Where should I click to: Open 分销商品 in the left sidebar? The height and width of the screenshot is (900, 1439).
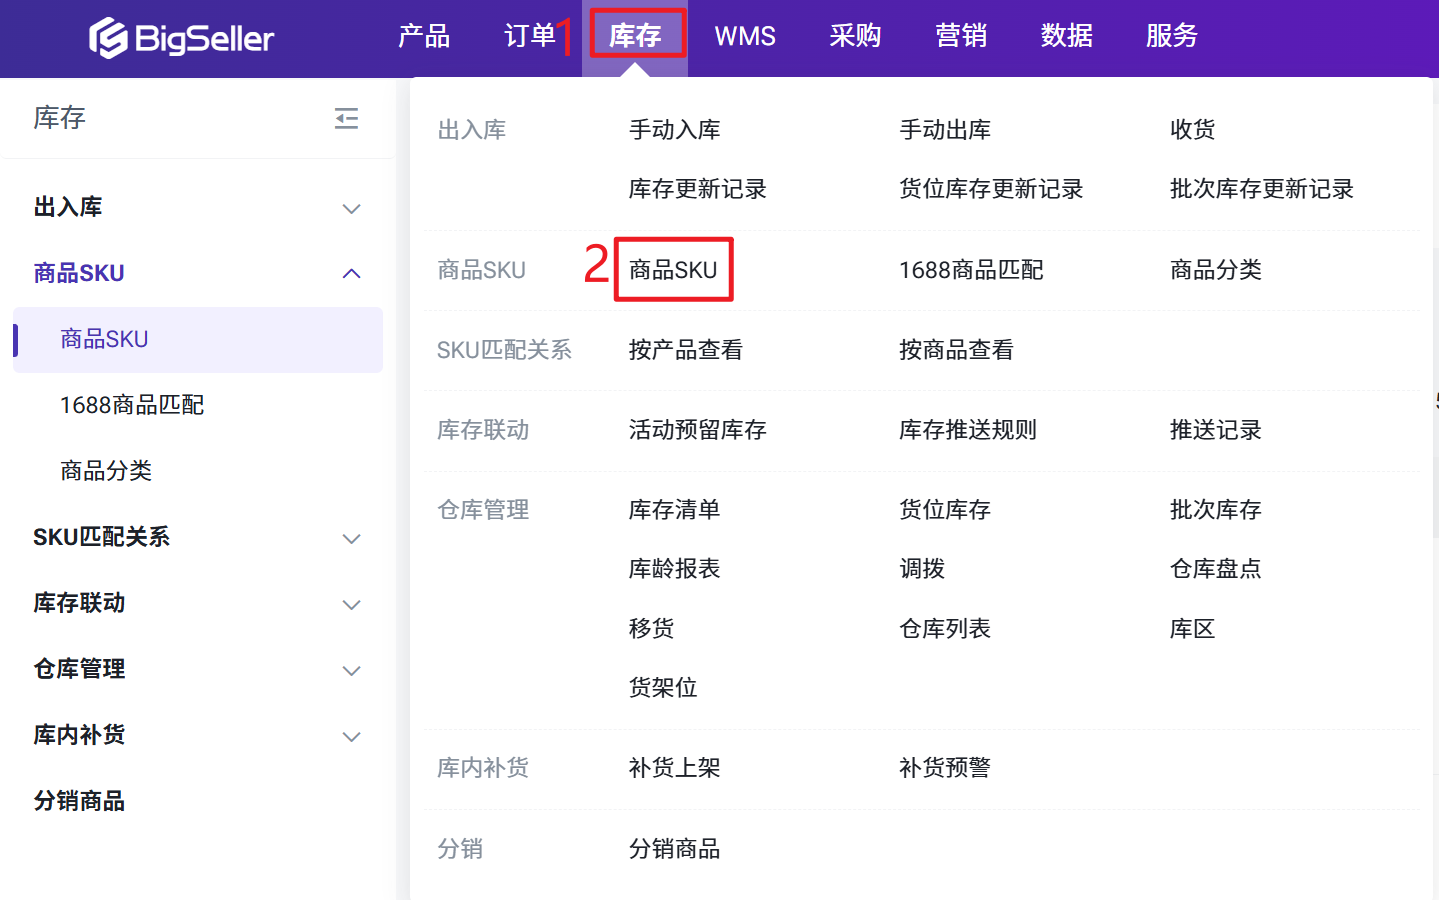coord(79,801)
